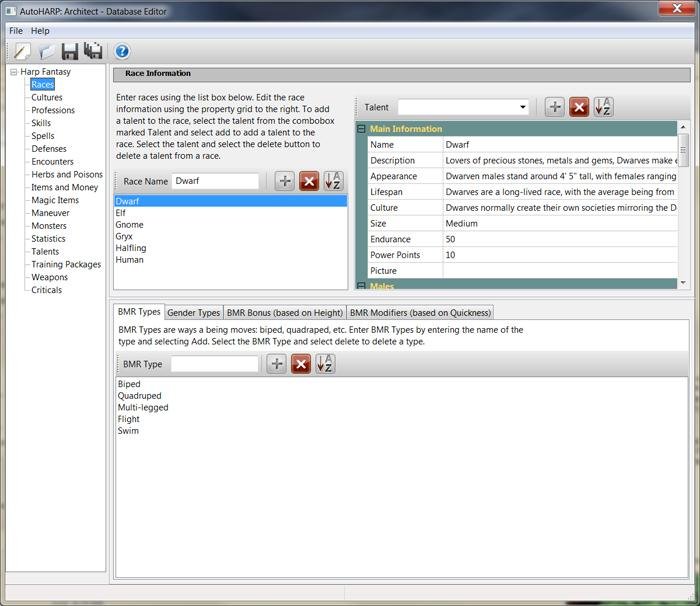The height and width of the screenshot is (606, 700).
Task: Select Human in the race list
Action: click(x=230, y=260)
